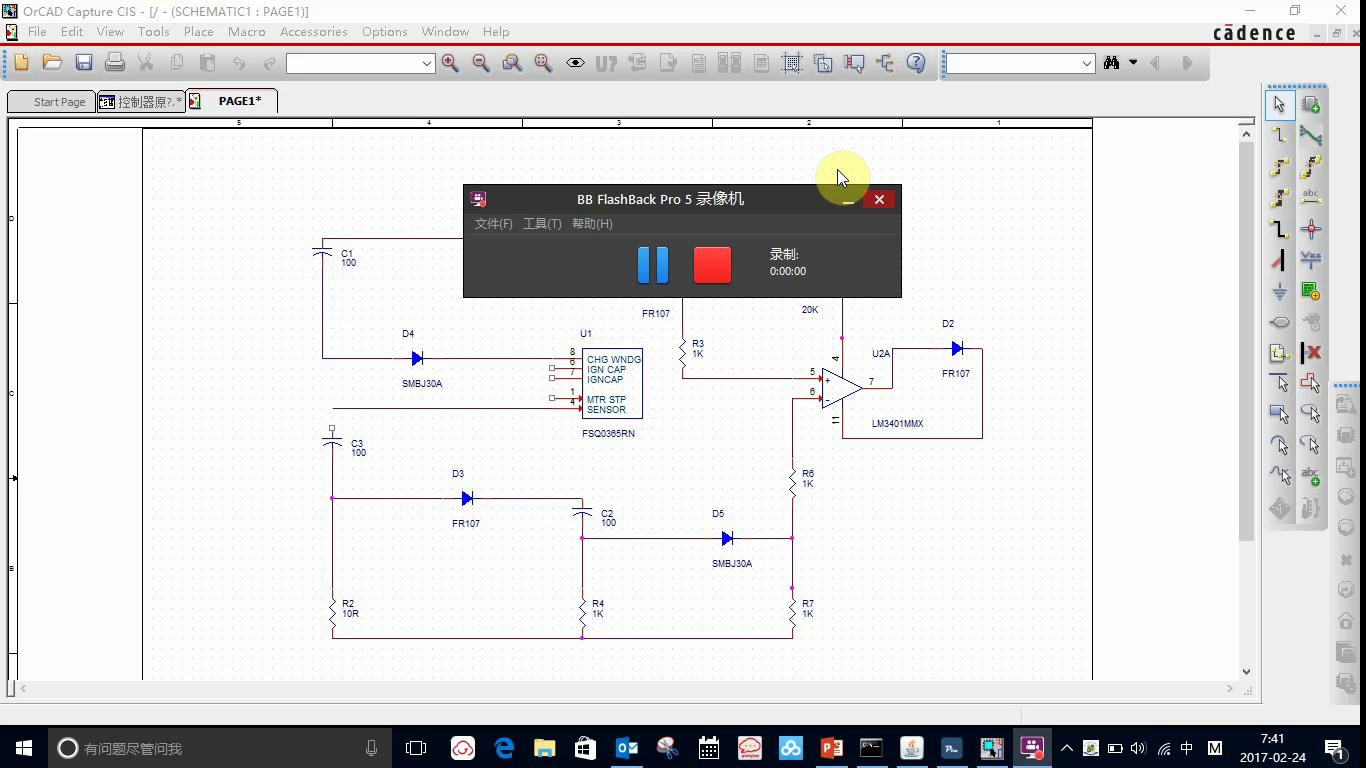Toggle snap to grid toolbar button
Screen dimensions: 1366x768
click(792, 63)
